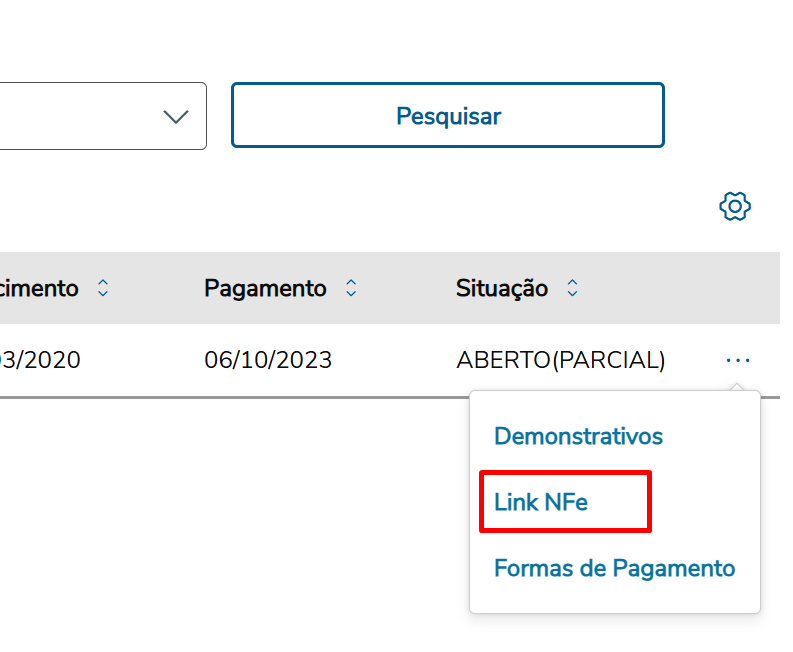
Task: Click inside the combo box field
Action: point(80,116)
